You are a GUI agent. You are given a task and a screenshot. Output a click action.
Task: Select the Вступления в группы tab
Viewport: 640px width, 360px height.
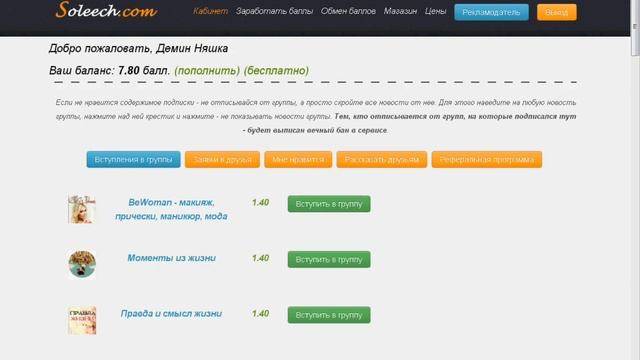[x=133, y=160]
